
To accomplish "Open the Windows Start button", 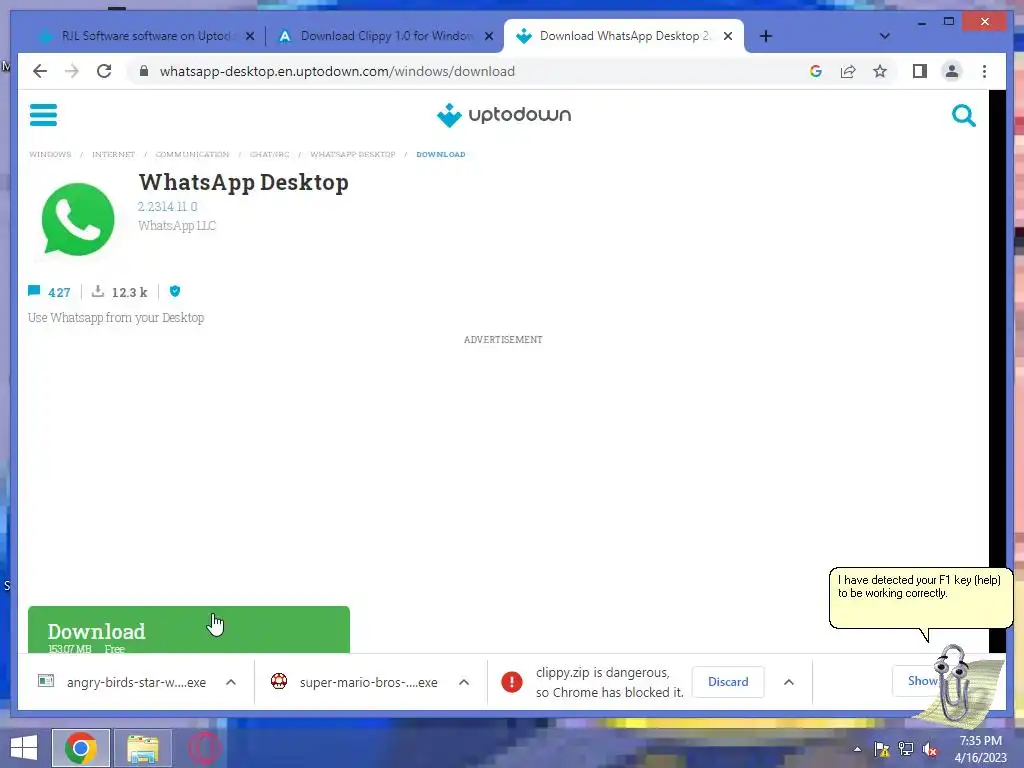I will click(24, 748).
